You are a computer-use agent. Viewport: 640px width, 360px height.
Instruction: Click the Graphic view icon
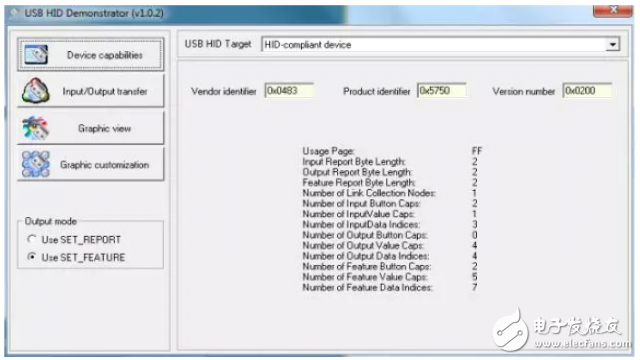pyautogui.click(x=36, y=128)
